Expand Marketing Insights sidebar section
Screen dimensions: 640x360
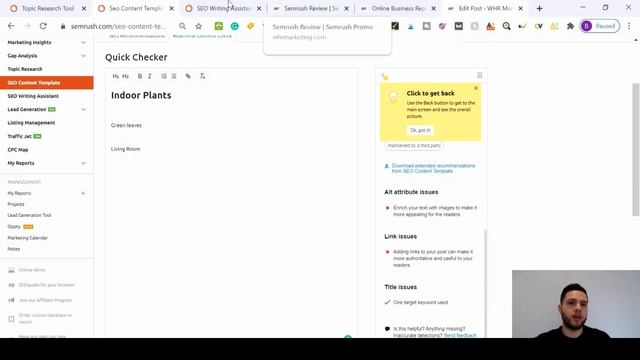pyautogui.click(x=83, y=42)
